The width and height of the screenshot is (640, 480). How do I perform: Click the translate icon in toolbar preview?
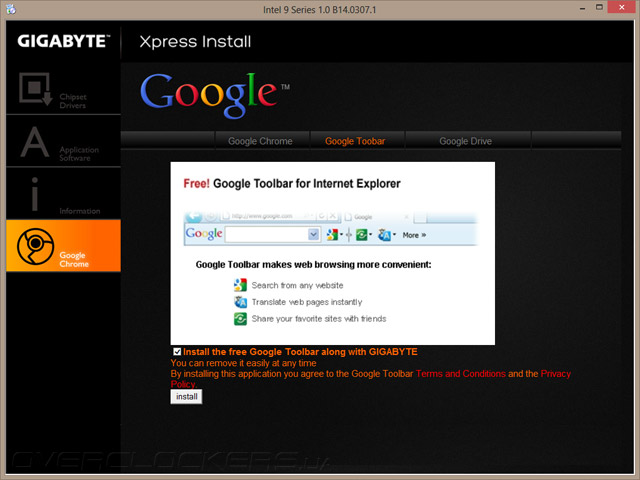384,235
